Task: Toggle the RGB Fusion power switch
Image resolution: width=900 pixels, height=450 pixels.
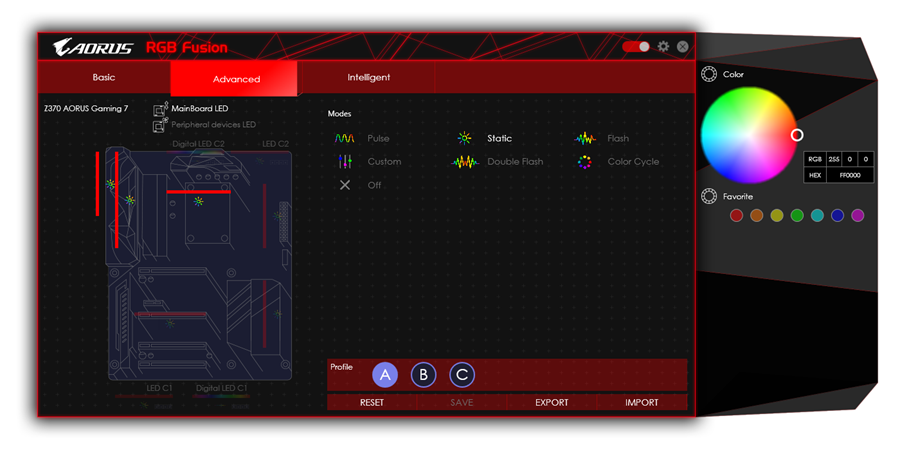Action: pyautogui.click(x=635, y=47)
